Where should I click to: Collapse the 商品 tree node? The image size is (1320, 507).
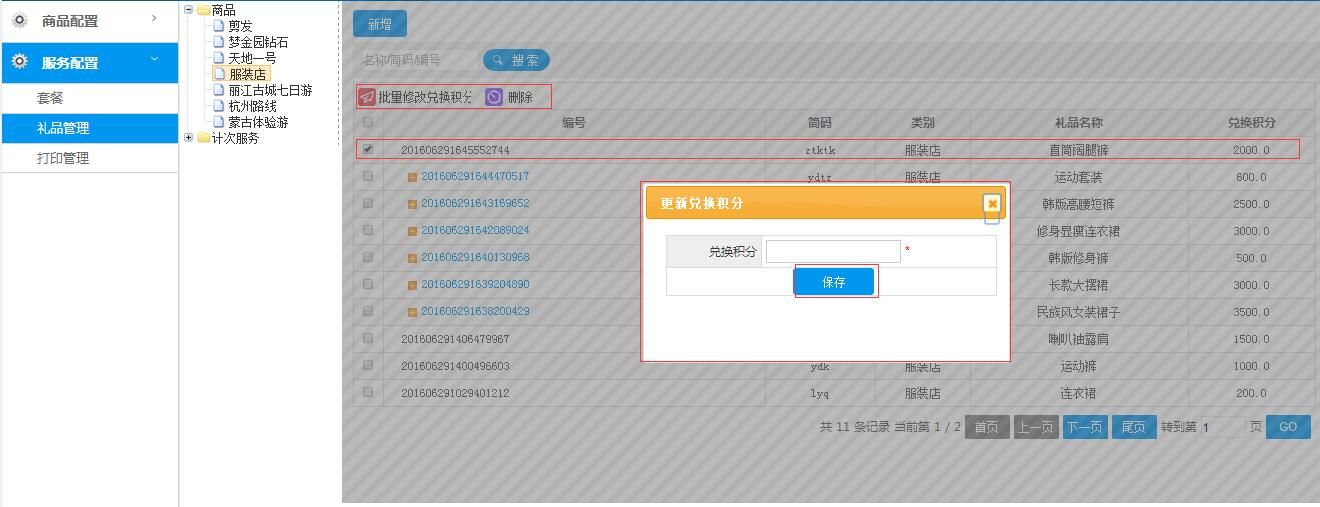point(189,10)
